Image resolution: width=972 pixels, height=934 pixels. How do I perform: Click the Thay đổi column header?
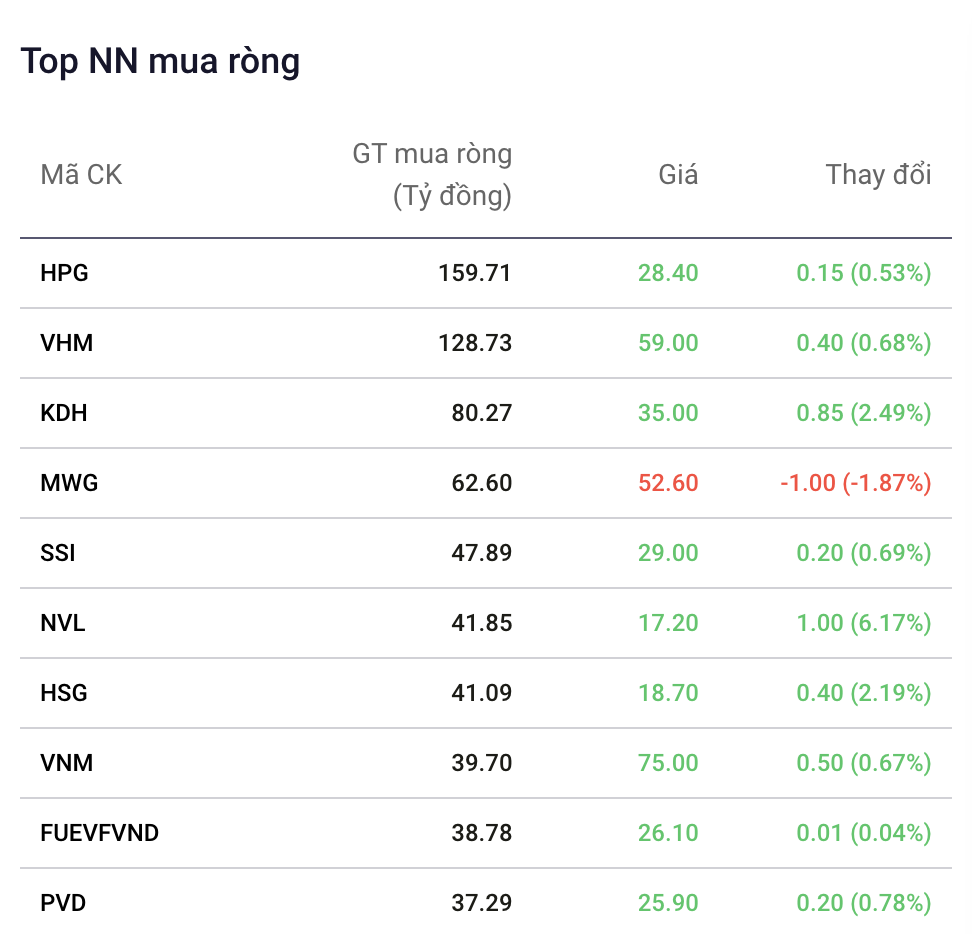[878, 175]
